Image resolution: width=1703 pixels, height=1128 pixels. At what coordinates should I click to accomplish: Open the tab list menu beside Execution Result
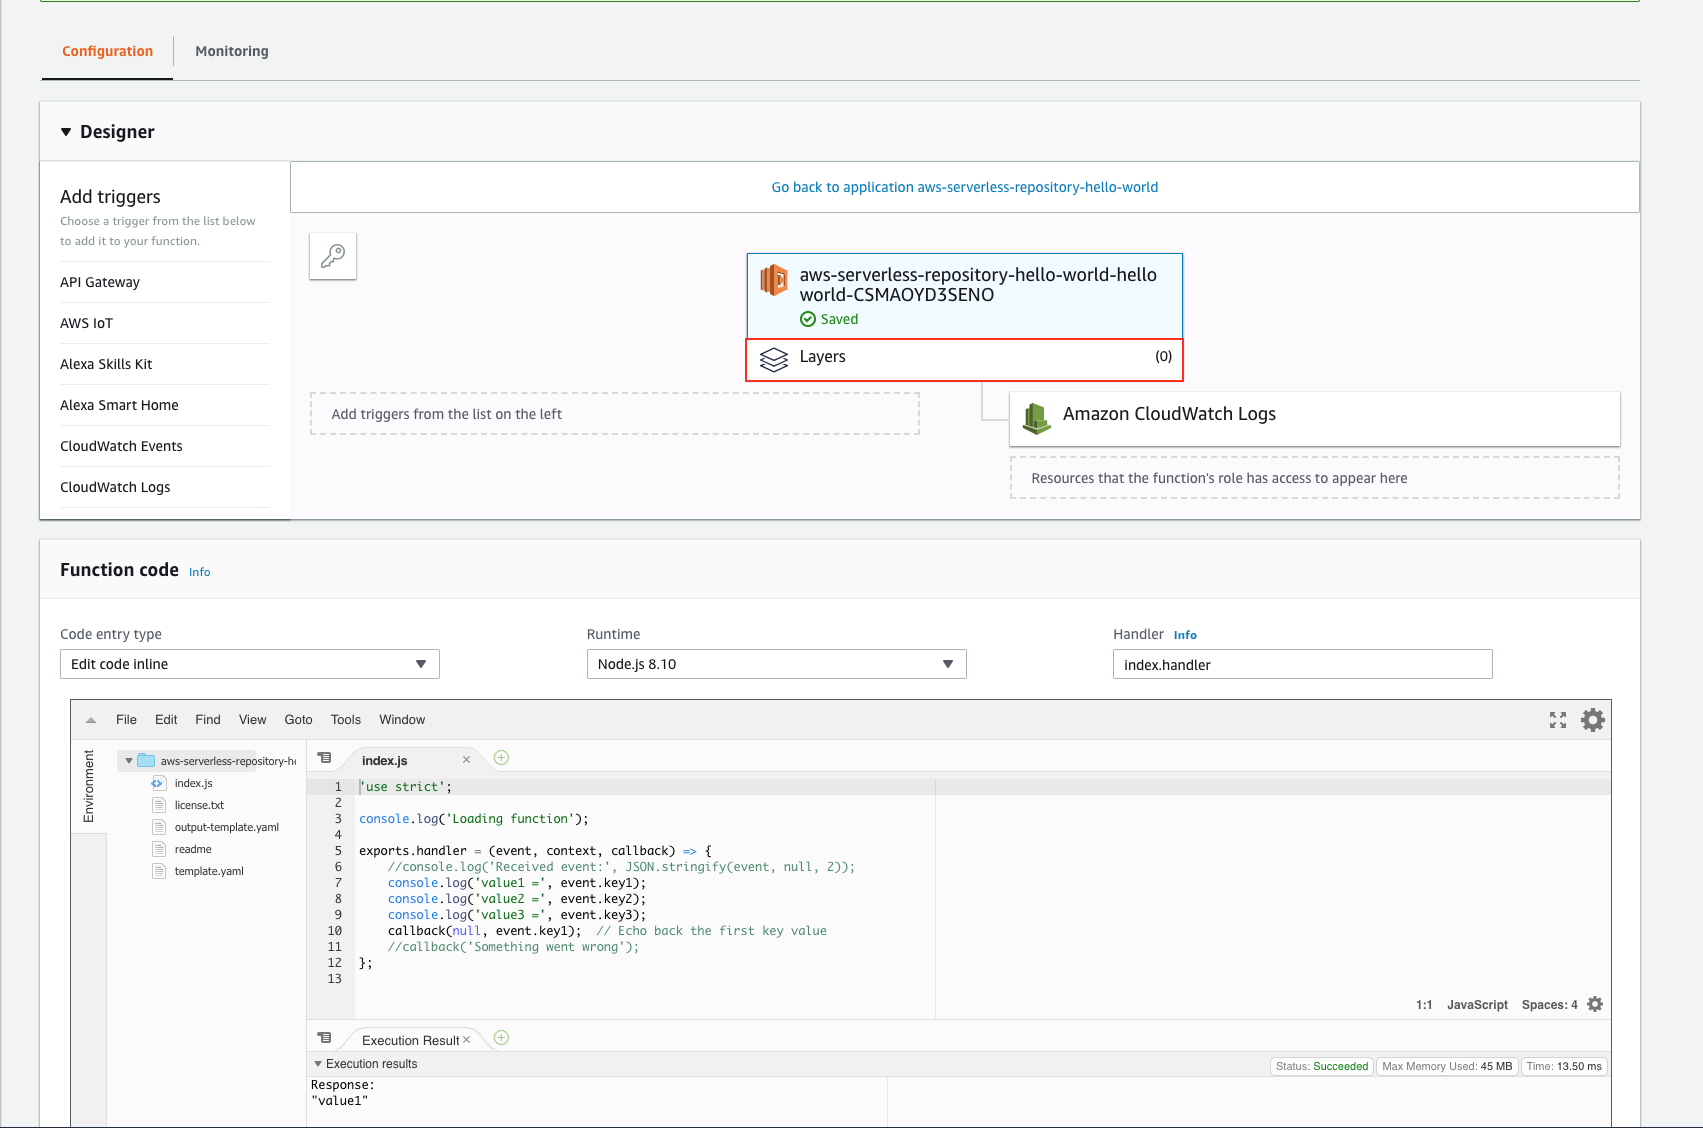click(324, 1038)
